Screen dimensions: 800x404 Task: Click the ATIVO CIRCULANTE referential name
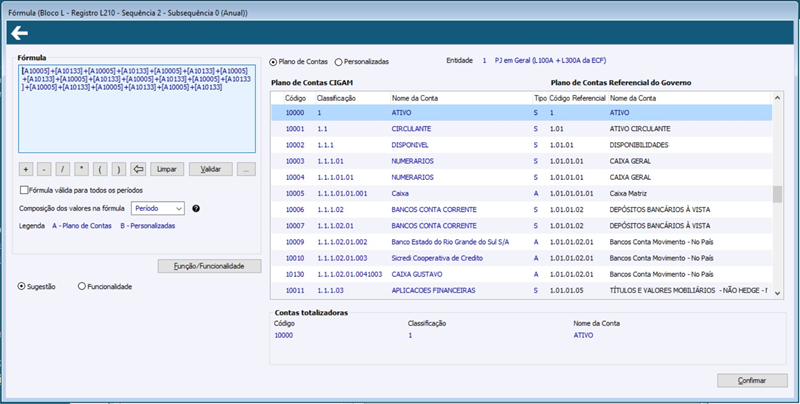pyautogui.click(x=640, y=129)
